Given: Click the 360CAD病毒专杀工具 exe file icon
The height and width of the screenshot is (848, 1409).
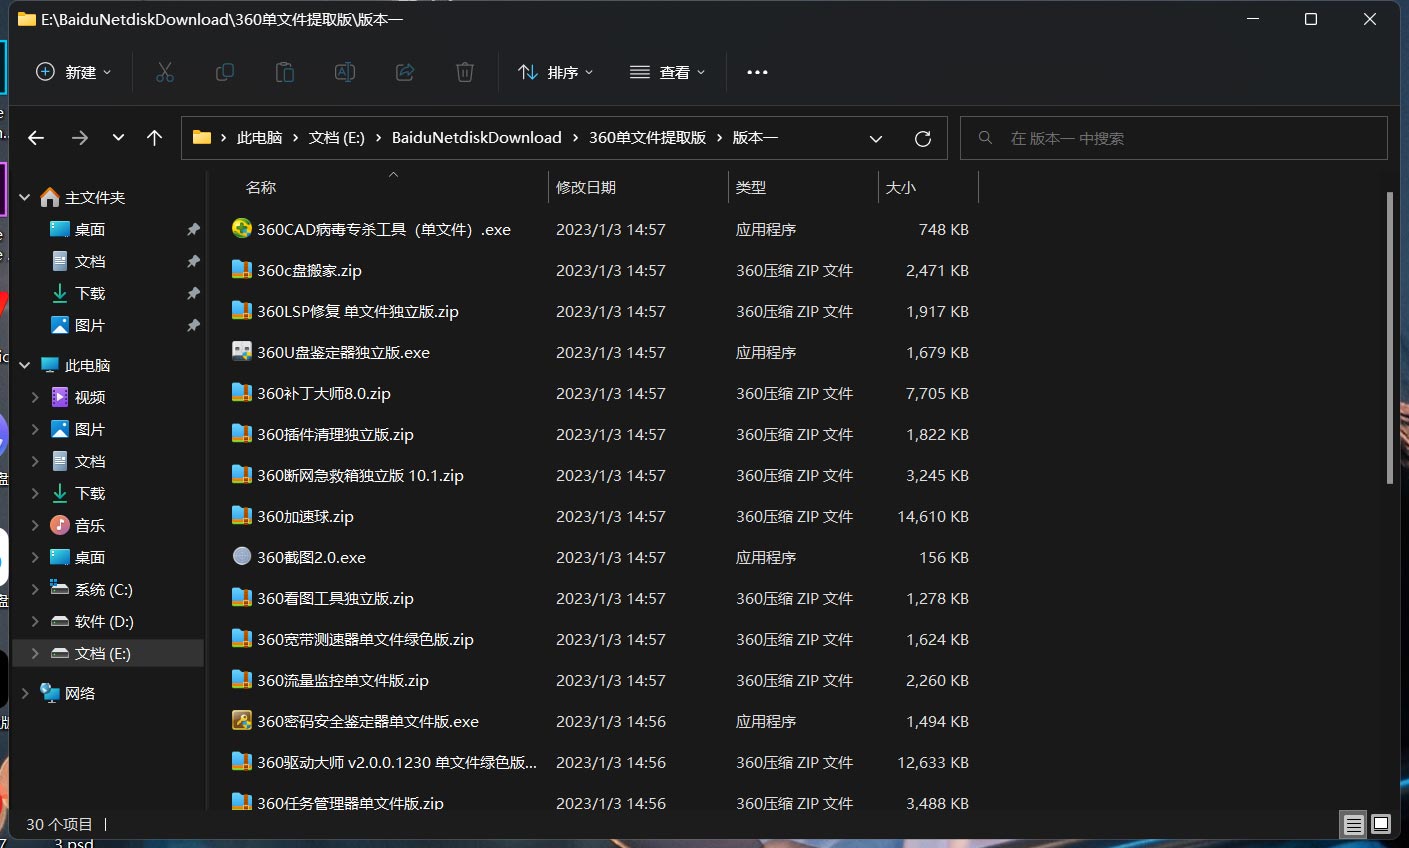Looking at the screenshot, I should pyautogui.click(x=242, y=229).
